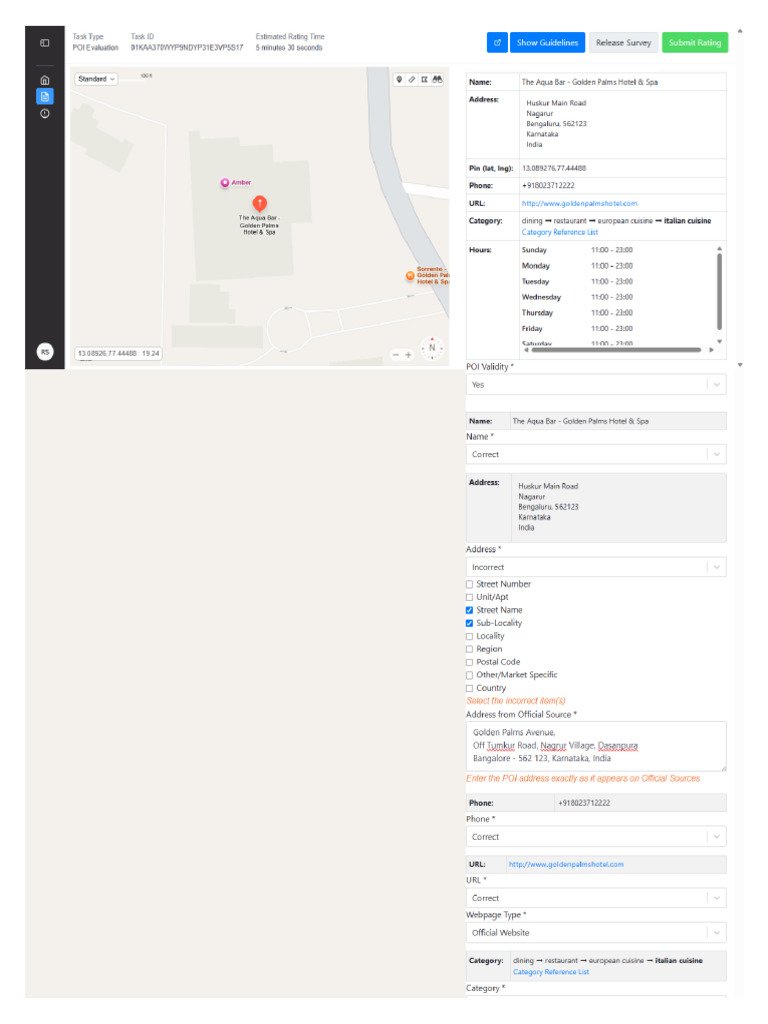Open the Phone rating dropdown
The width and height of the screenshot is (768, 1024).
coord(596,837)
